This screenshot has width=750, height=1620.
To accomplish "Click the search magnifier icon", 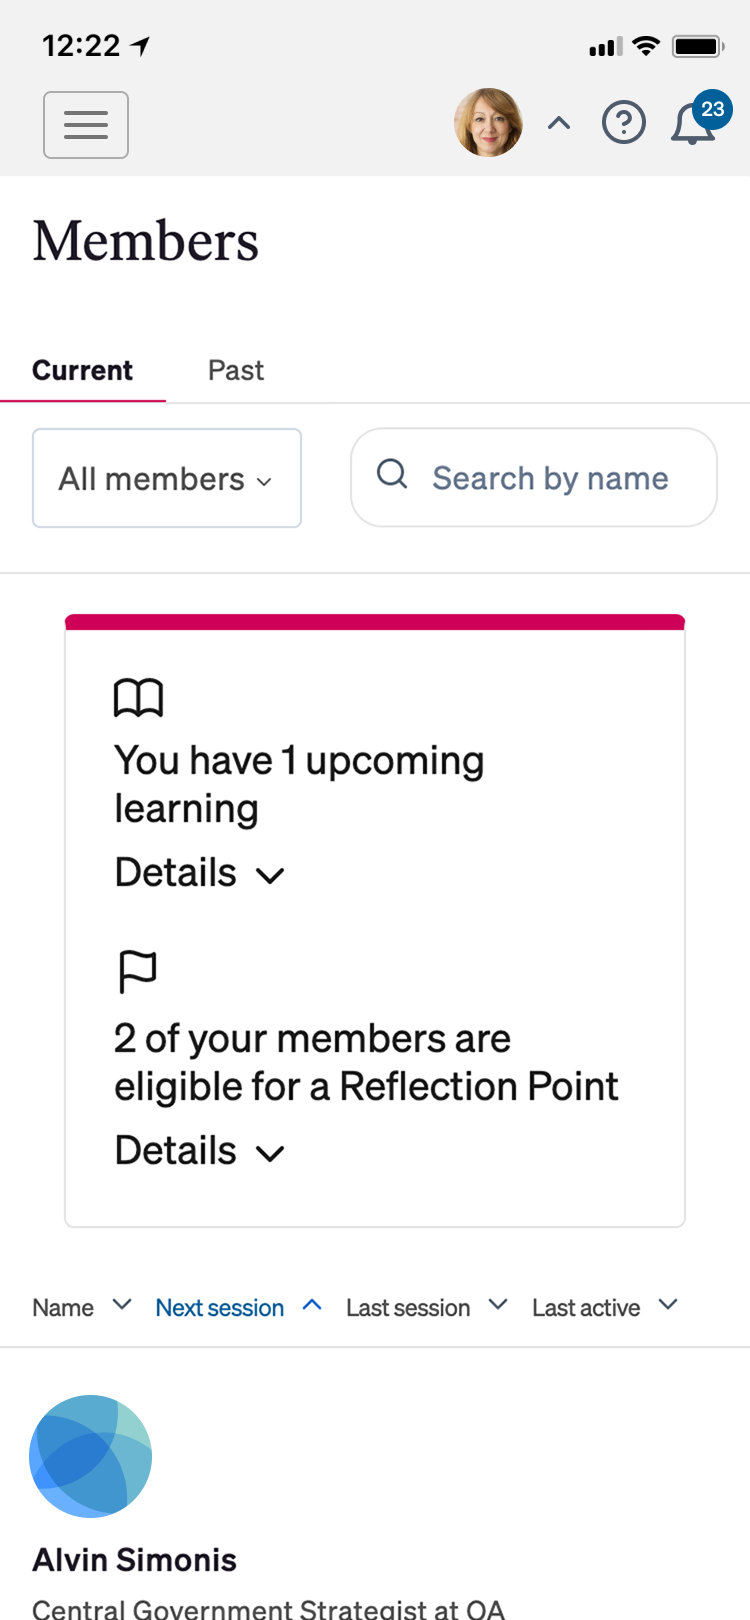I will click(x=392, y=474).
